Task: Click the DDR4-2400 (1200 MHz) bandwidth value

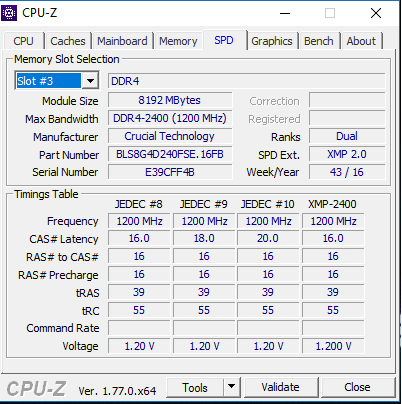Action: 170,118
